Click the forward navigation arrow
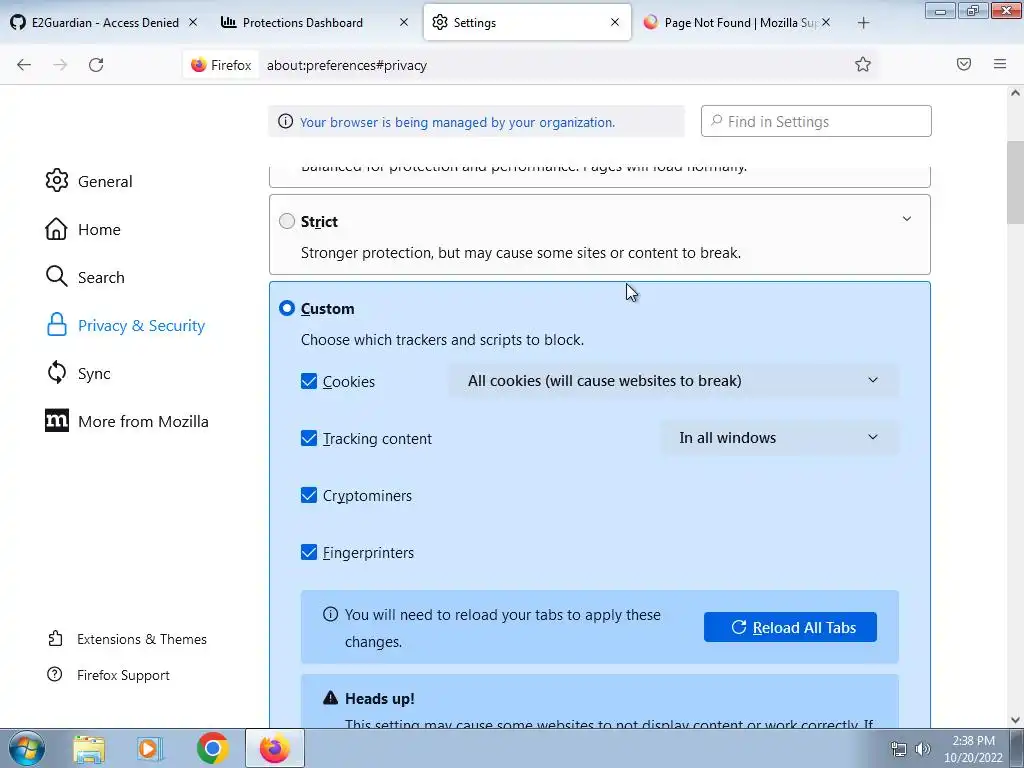 click(60, 65)
